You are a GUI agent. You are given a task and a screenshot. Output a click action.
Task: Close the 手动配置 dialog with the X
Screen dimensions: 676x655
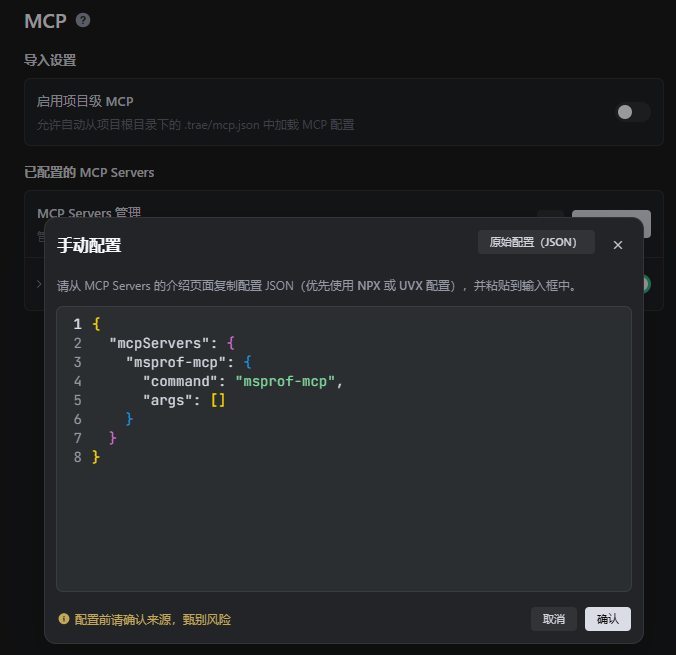tap(617, 245)
